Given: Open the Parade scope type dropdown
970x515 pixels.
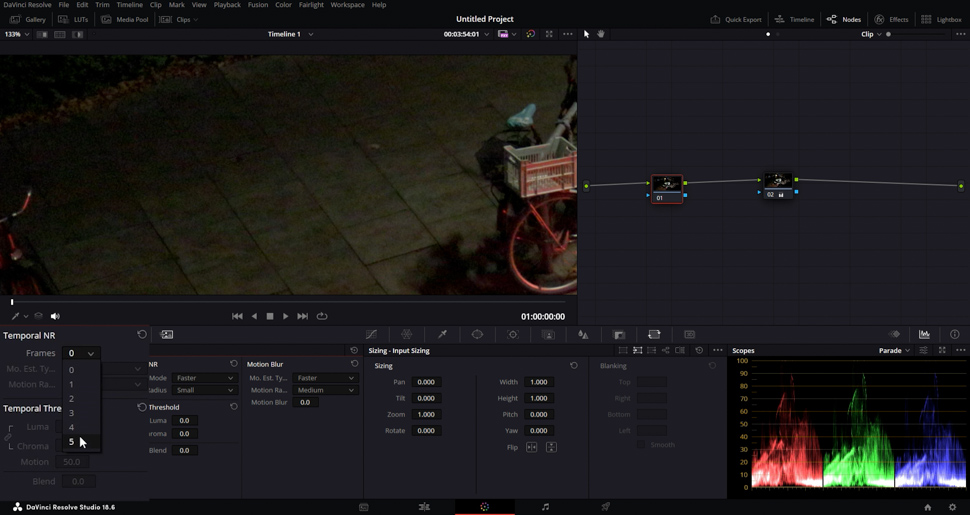Looking at the screenshot, I should (895, 350).
